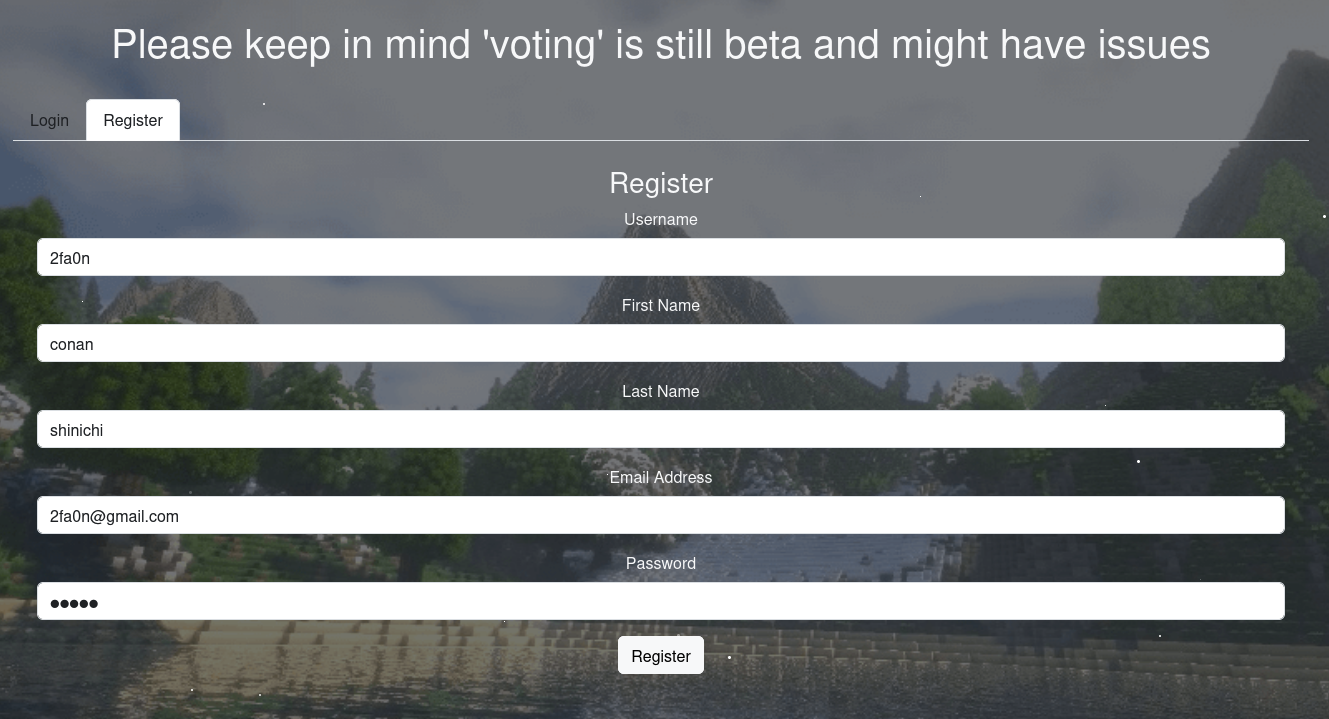Click the Last Name label

click(661, 391)
